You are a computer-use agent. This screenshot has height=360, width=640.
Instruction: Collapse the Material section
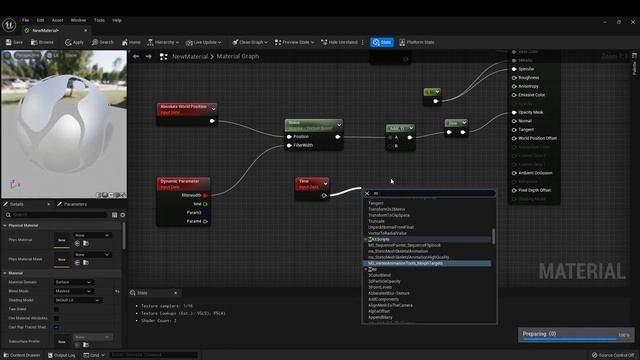(x=5, y=273)
